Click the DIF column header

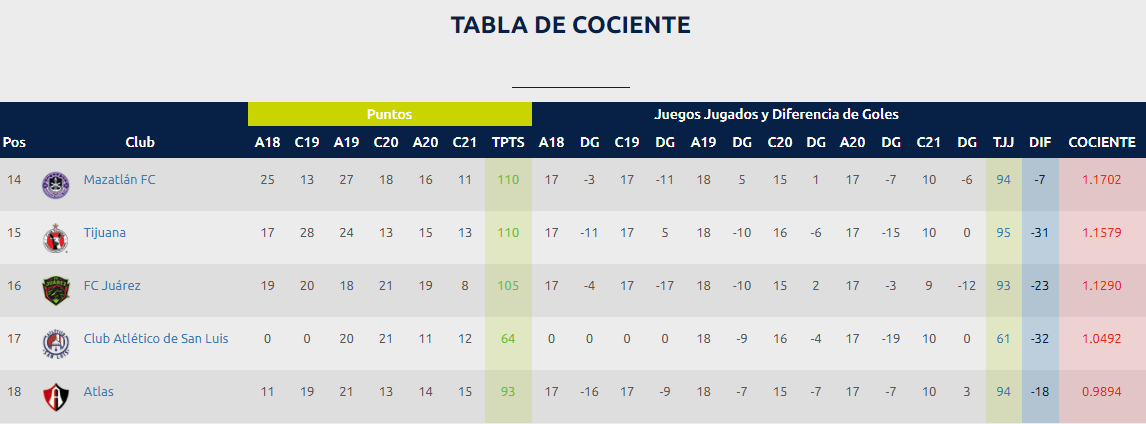pos(1040,142)
